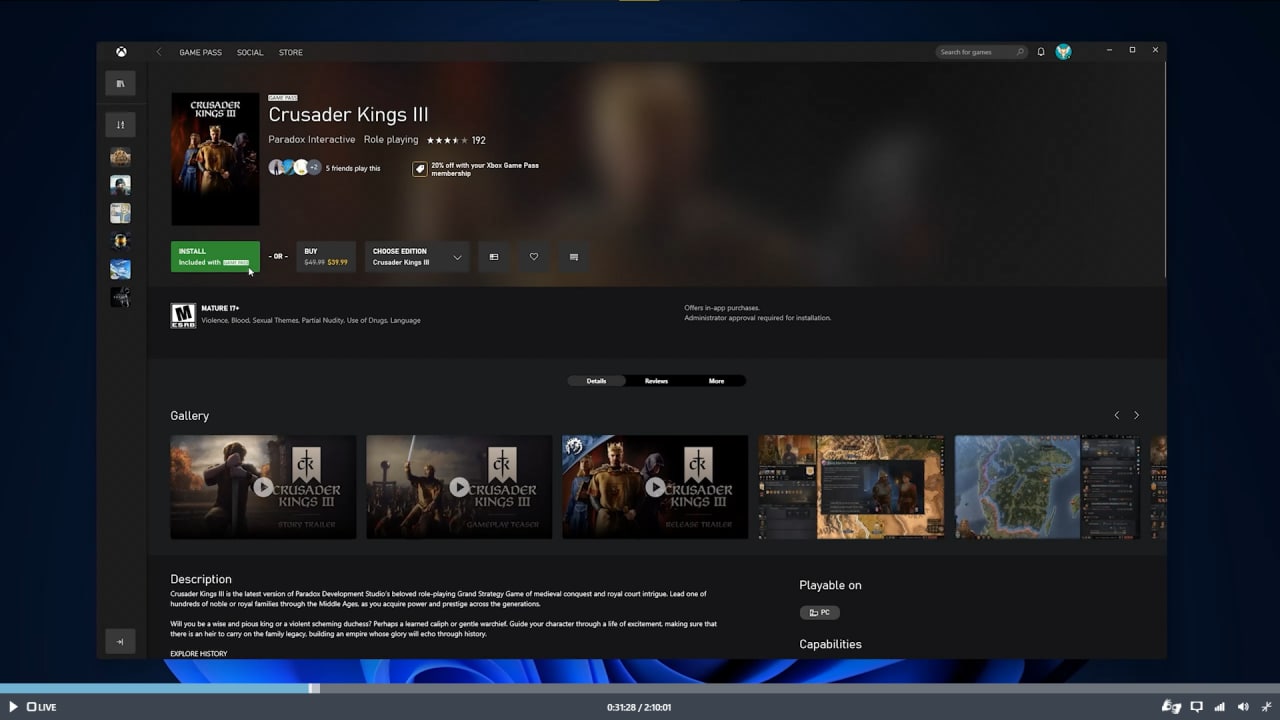Play the Gameplay Teaser video thumbnail
1280x720 pixels.
459,487
